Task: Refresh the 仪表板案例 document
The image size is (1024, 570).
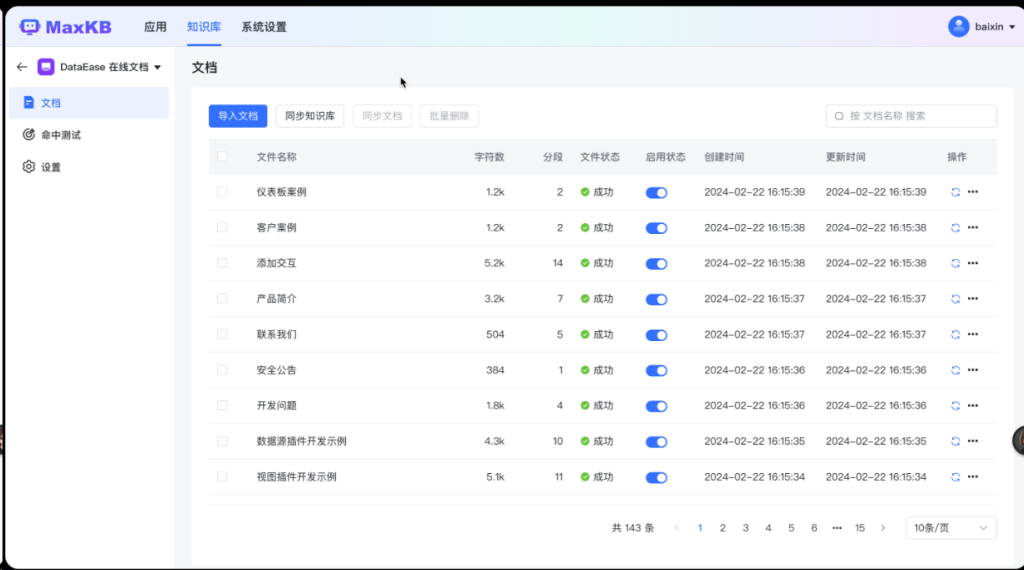Action: pyautogui.click(x=955, y=192)
